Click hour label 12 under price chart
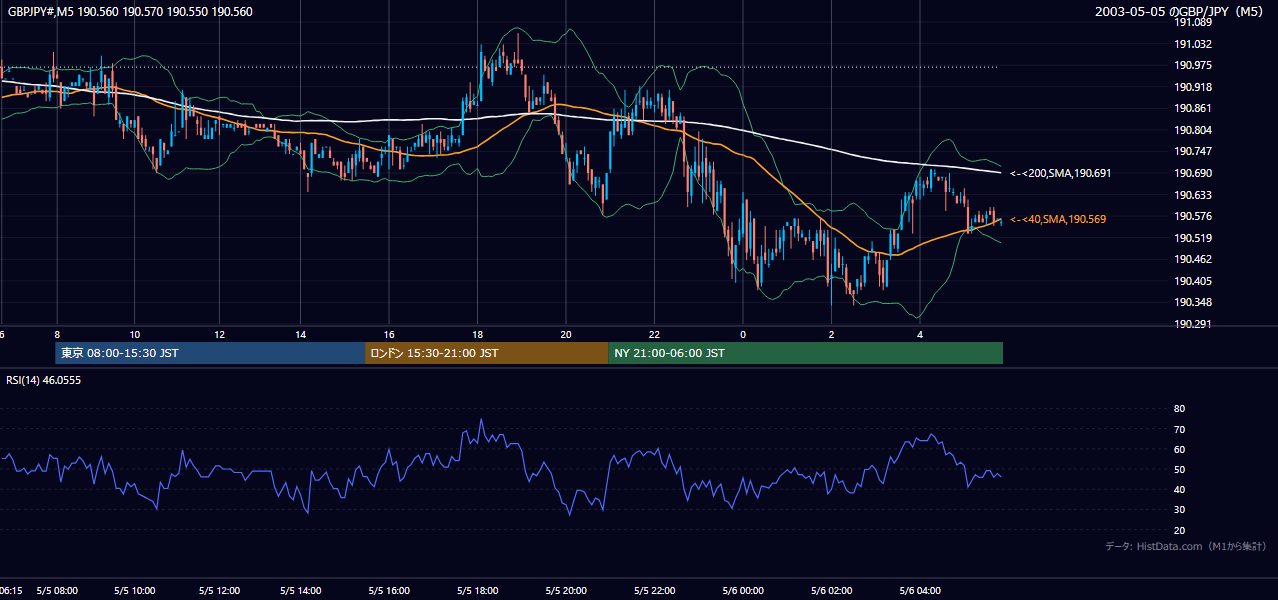Image resolution: width=1278 pixels, height=600 pixels. click(x=219, y=334)
